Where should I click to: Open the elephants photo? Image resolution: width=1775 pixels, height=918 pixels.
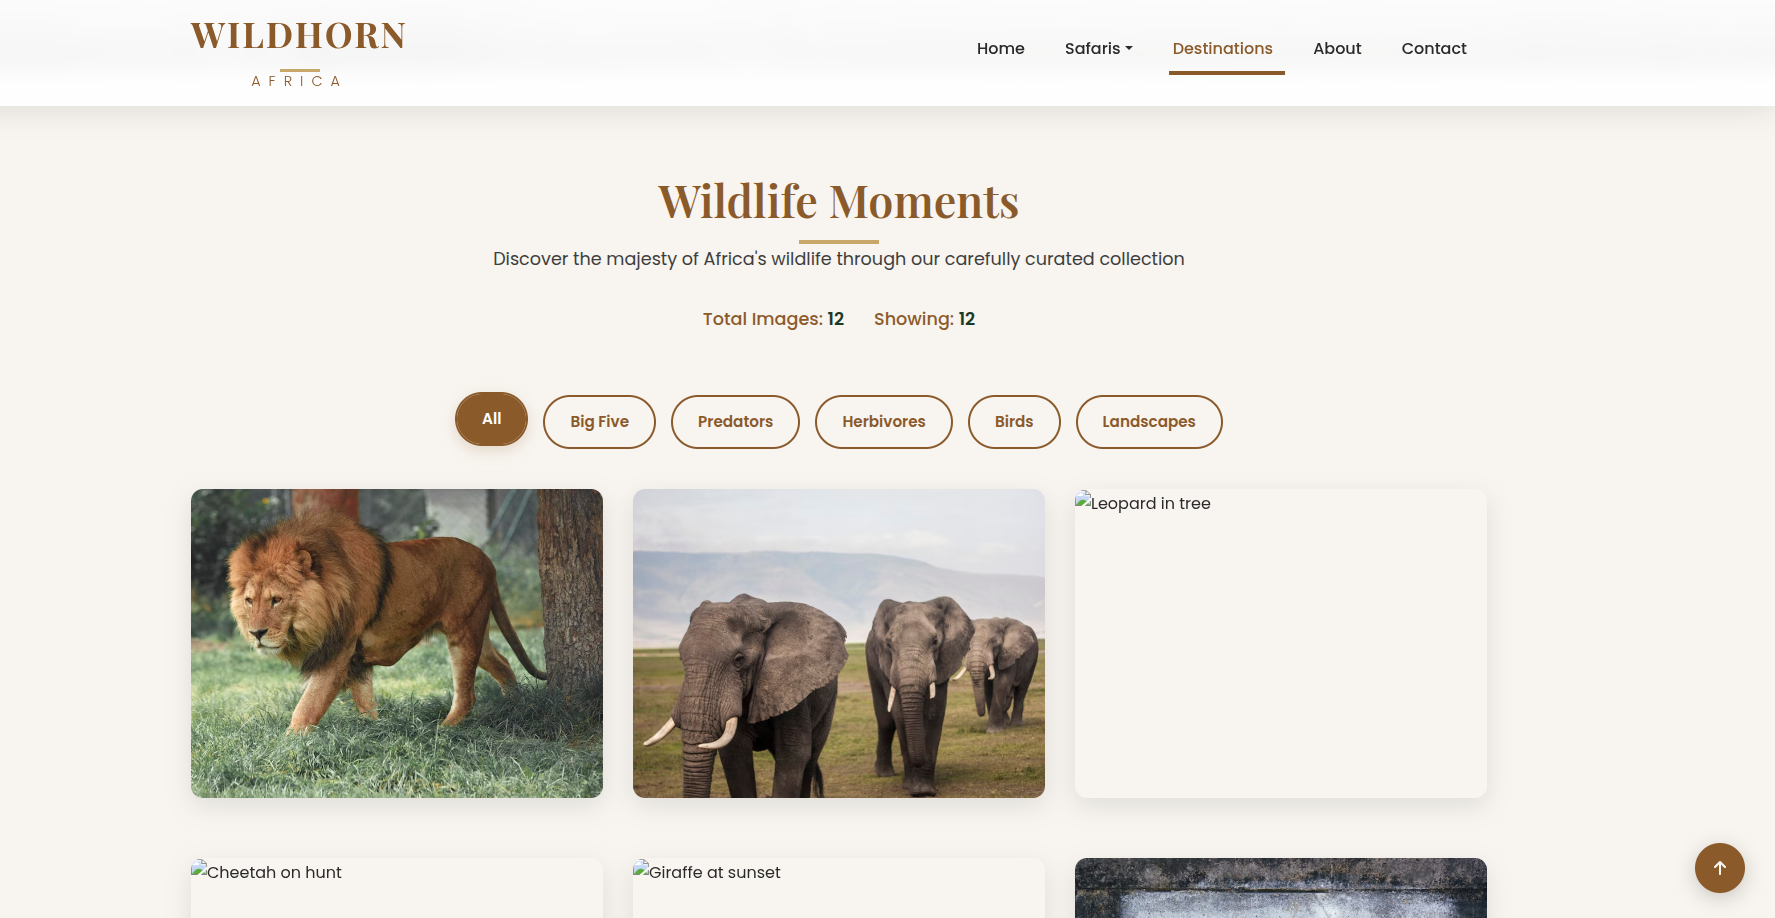[839, 643]
